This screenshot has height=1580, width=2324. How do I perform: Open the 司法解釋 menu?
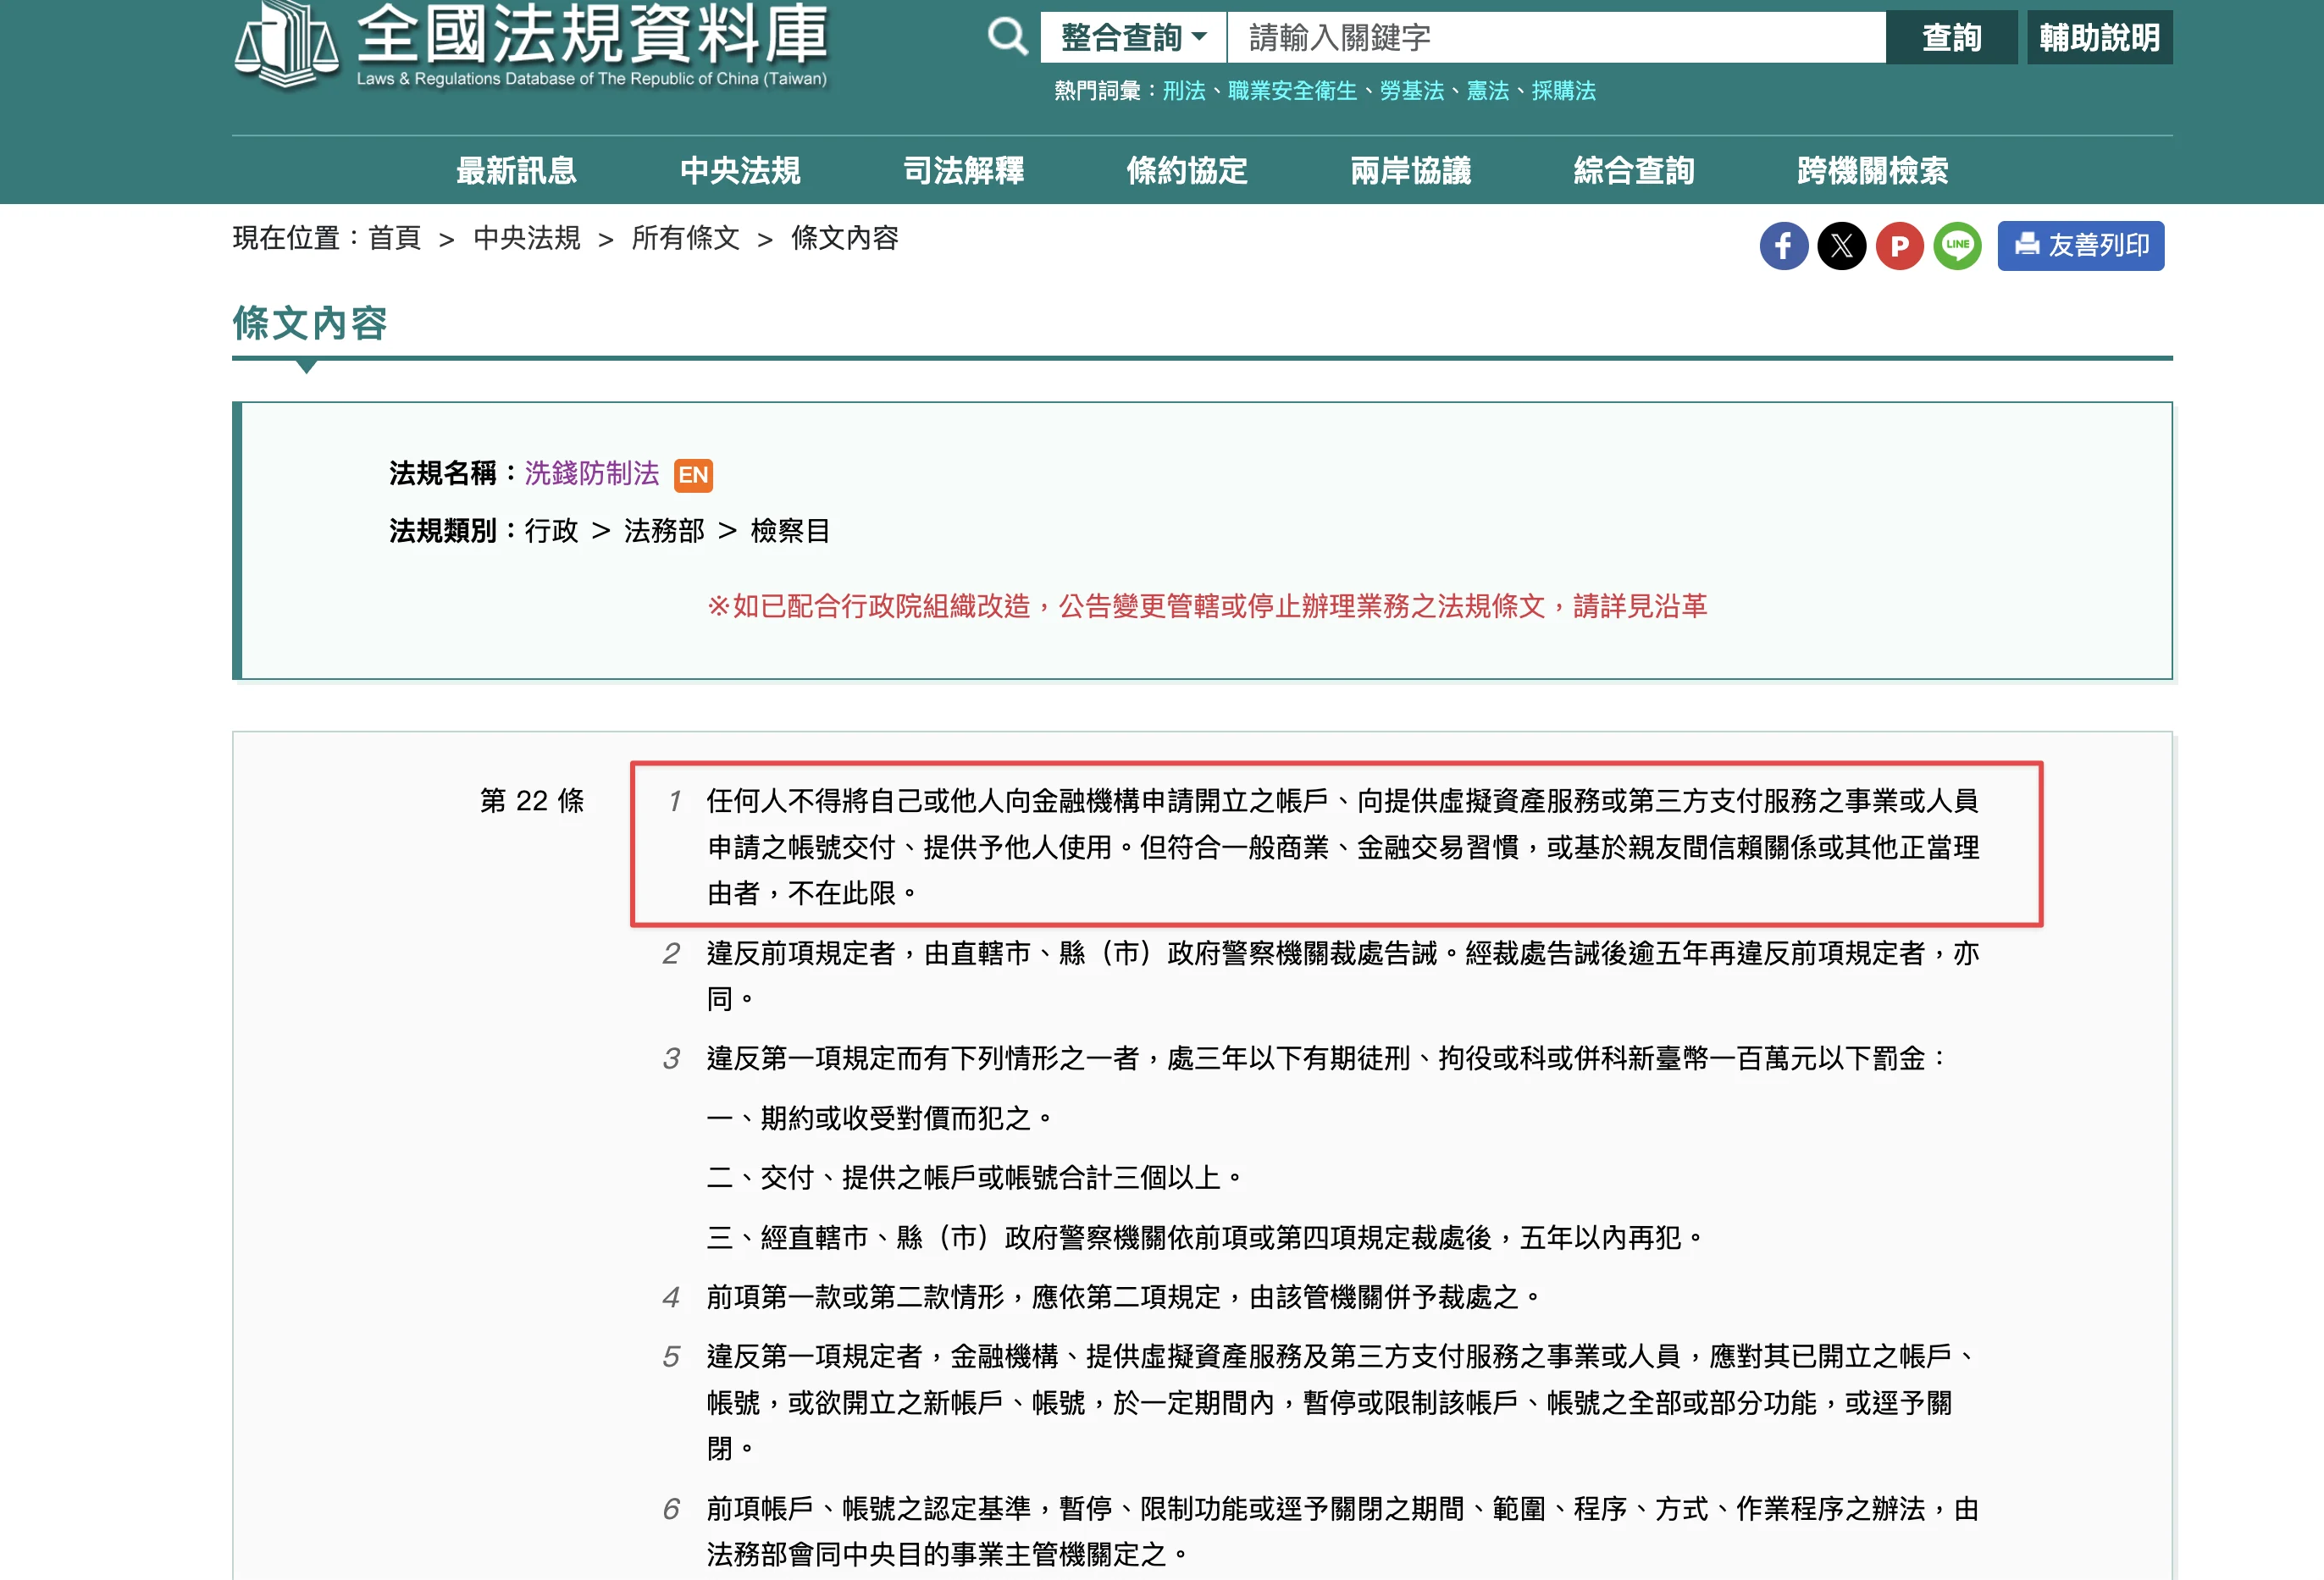pyautogui.click(x=964, y=171)
